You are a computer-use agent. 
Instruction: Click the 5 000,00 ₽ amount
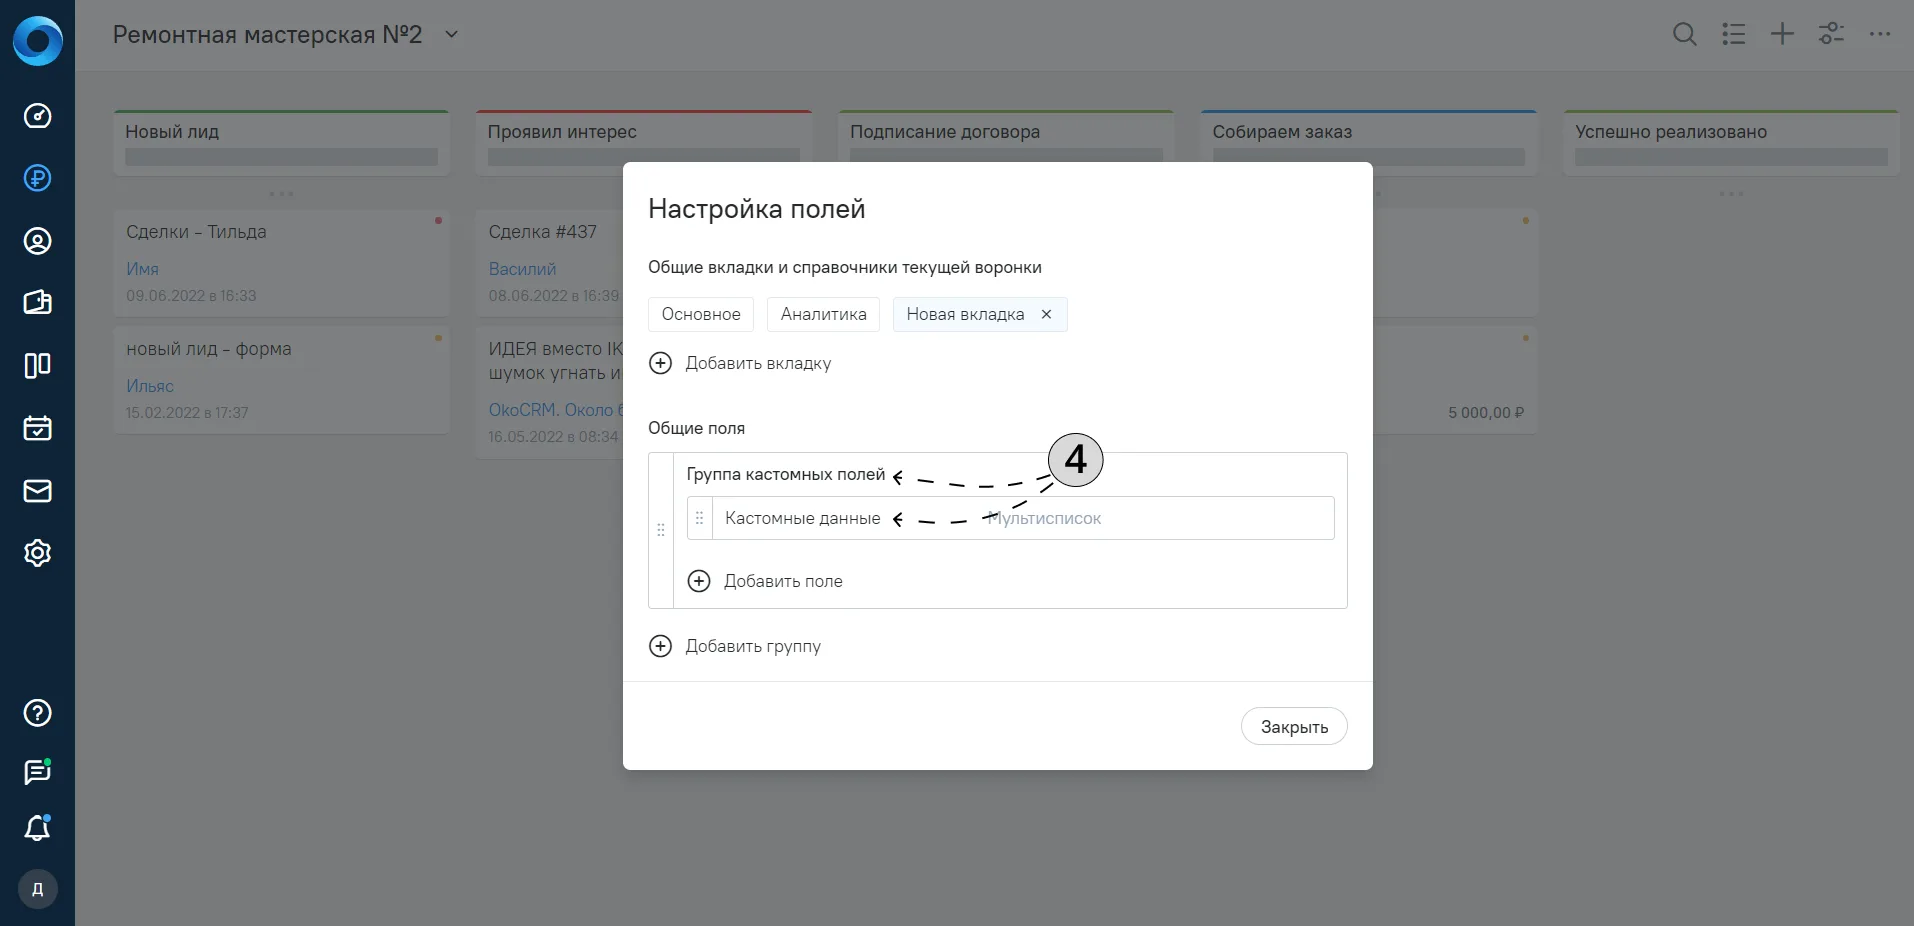[x=1486, y=413]
